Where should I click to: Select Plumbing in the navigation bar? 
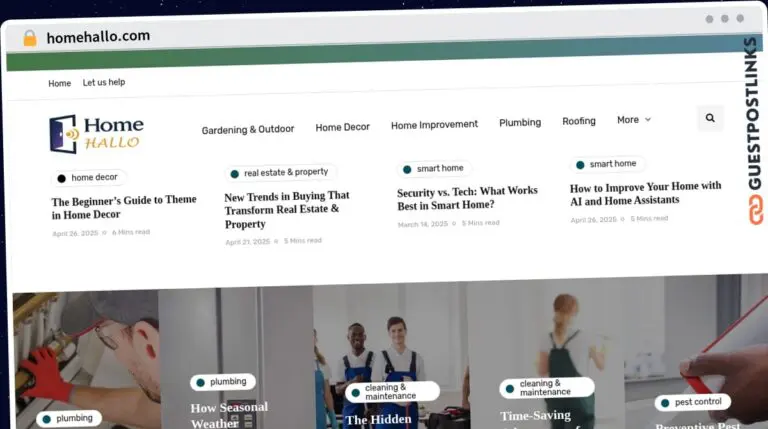tap(520, 122)
